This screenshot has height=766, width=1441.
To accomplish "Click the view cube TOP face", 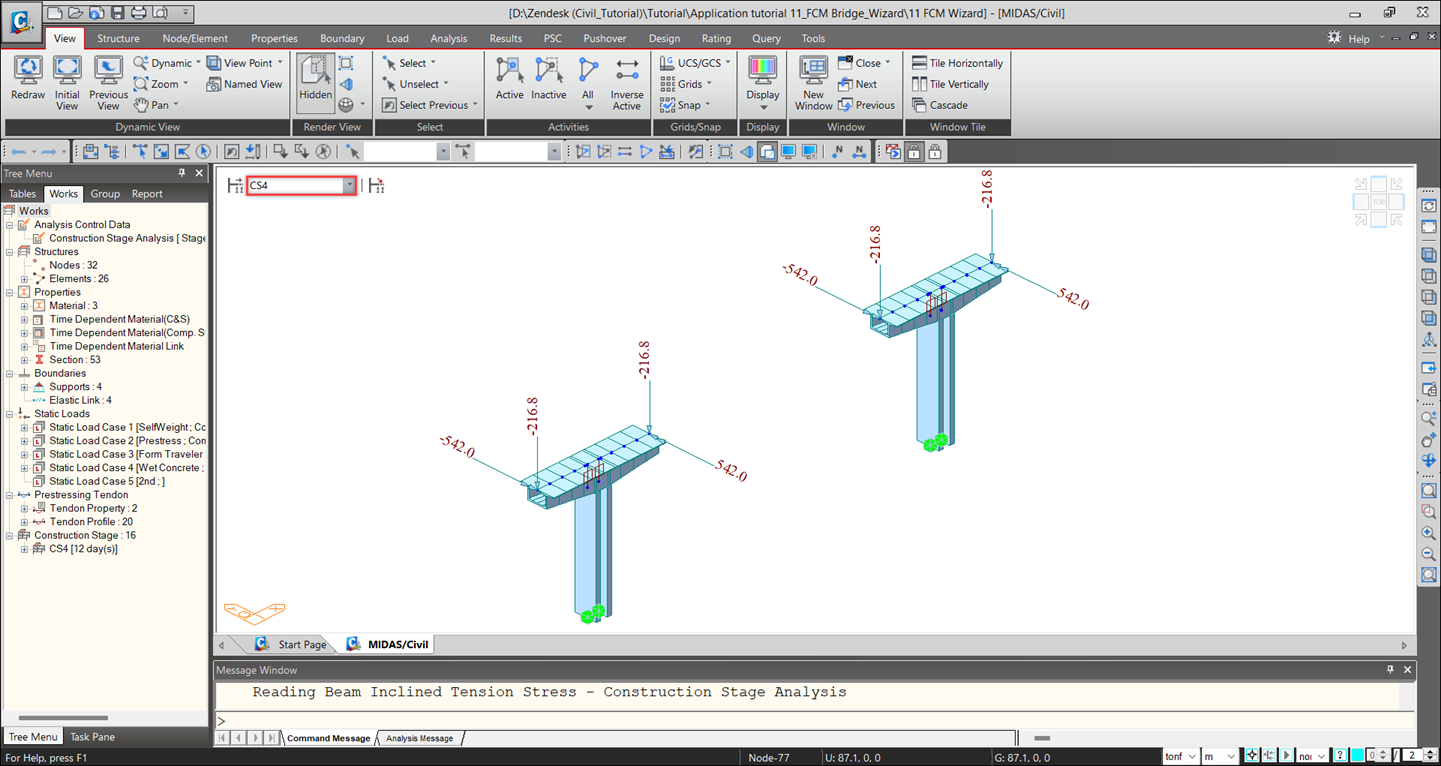I will pos(1378,202).
